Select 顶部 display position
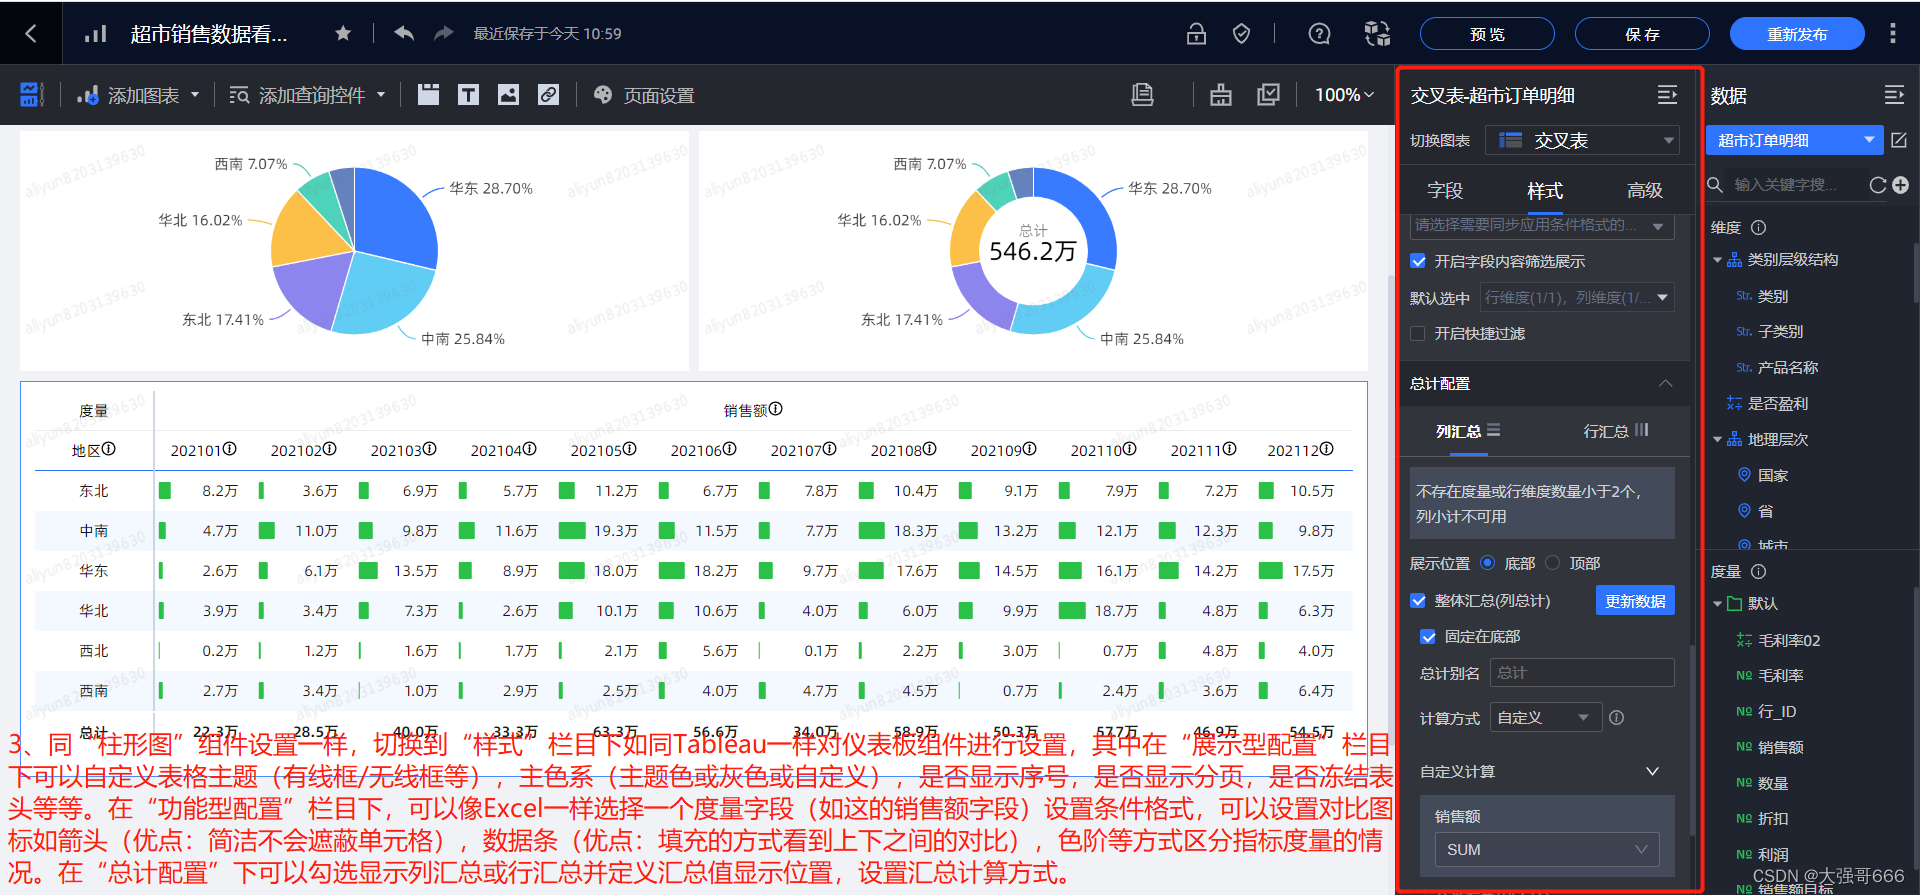 coord(1552,563)
